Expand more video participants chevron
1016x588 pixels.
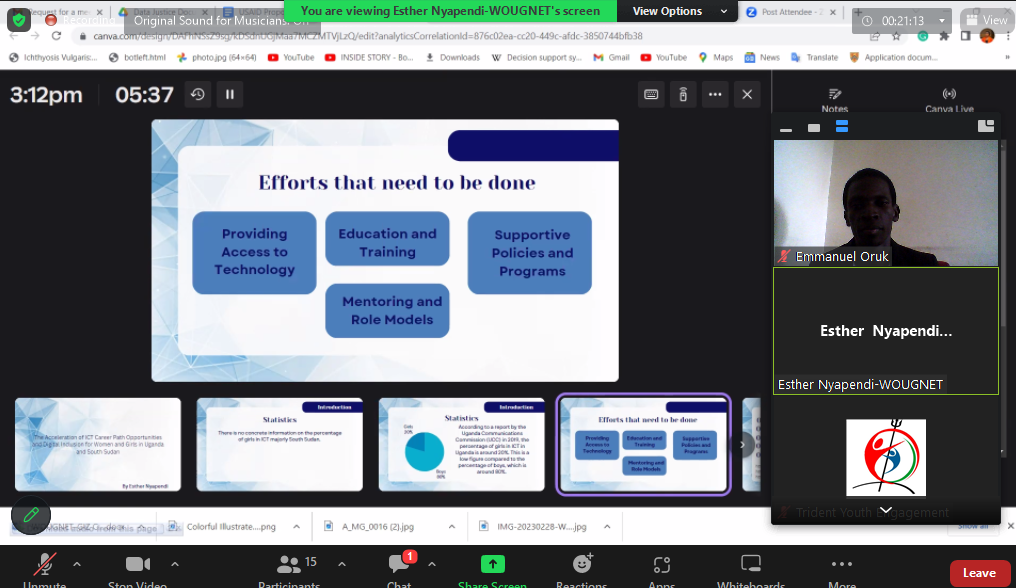pyautogui.click(x=885, y=510)
